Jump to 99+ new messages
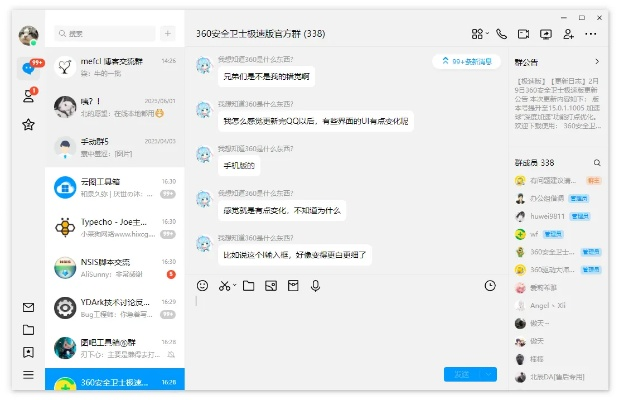The height and width of the screenshot is (400, 619). point(467,61)
